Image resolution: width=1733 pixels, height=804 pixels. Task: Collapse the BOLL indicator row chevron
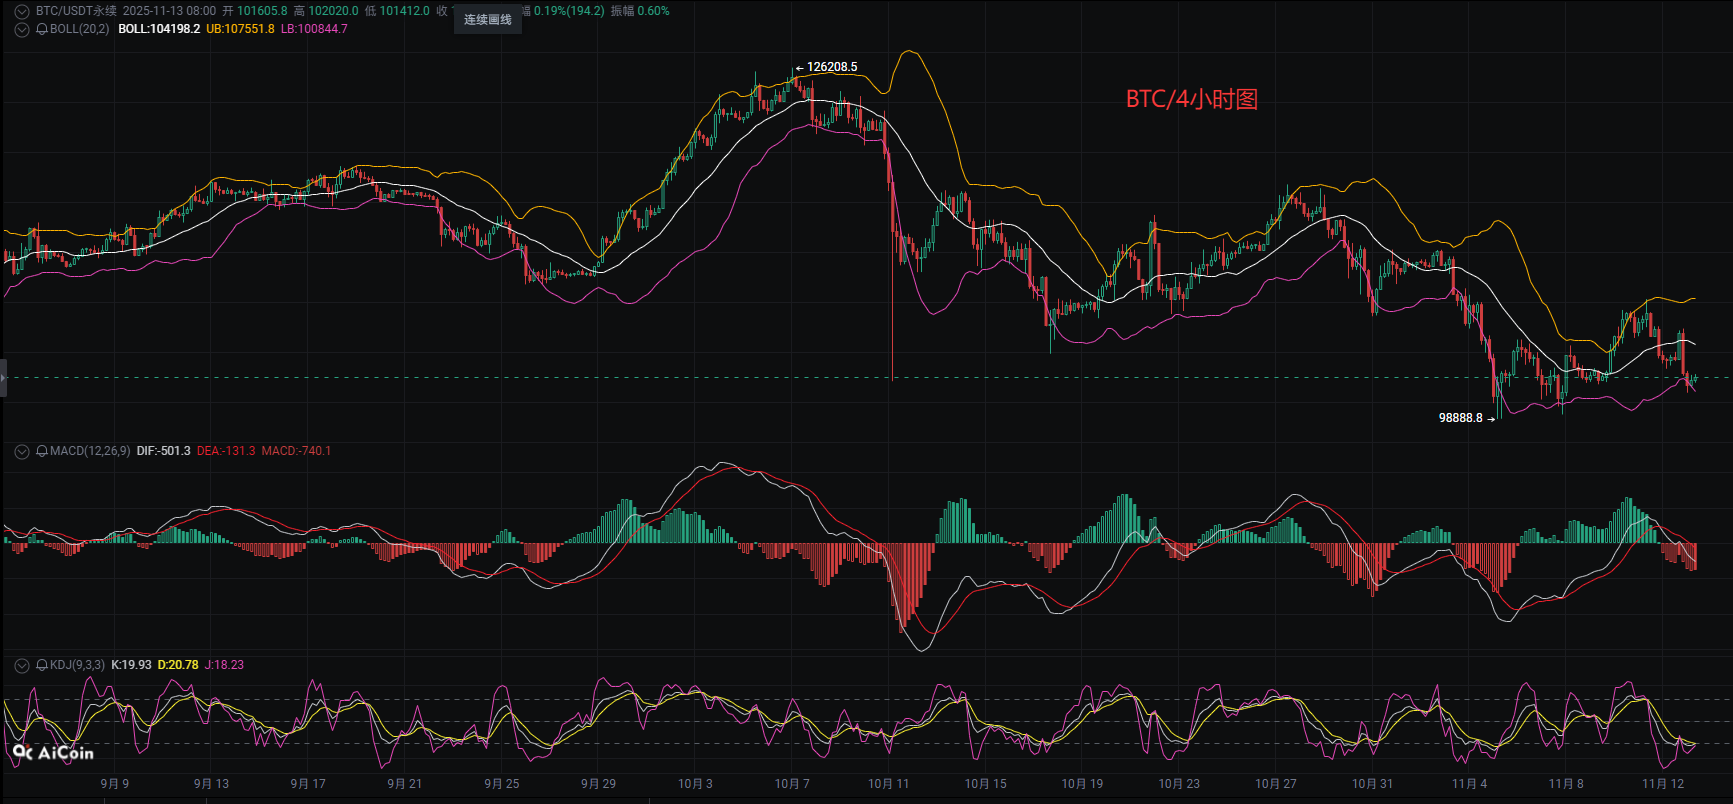pyautogui.click(x=21, y=29)
